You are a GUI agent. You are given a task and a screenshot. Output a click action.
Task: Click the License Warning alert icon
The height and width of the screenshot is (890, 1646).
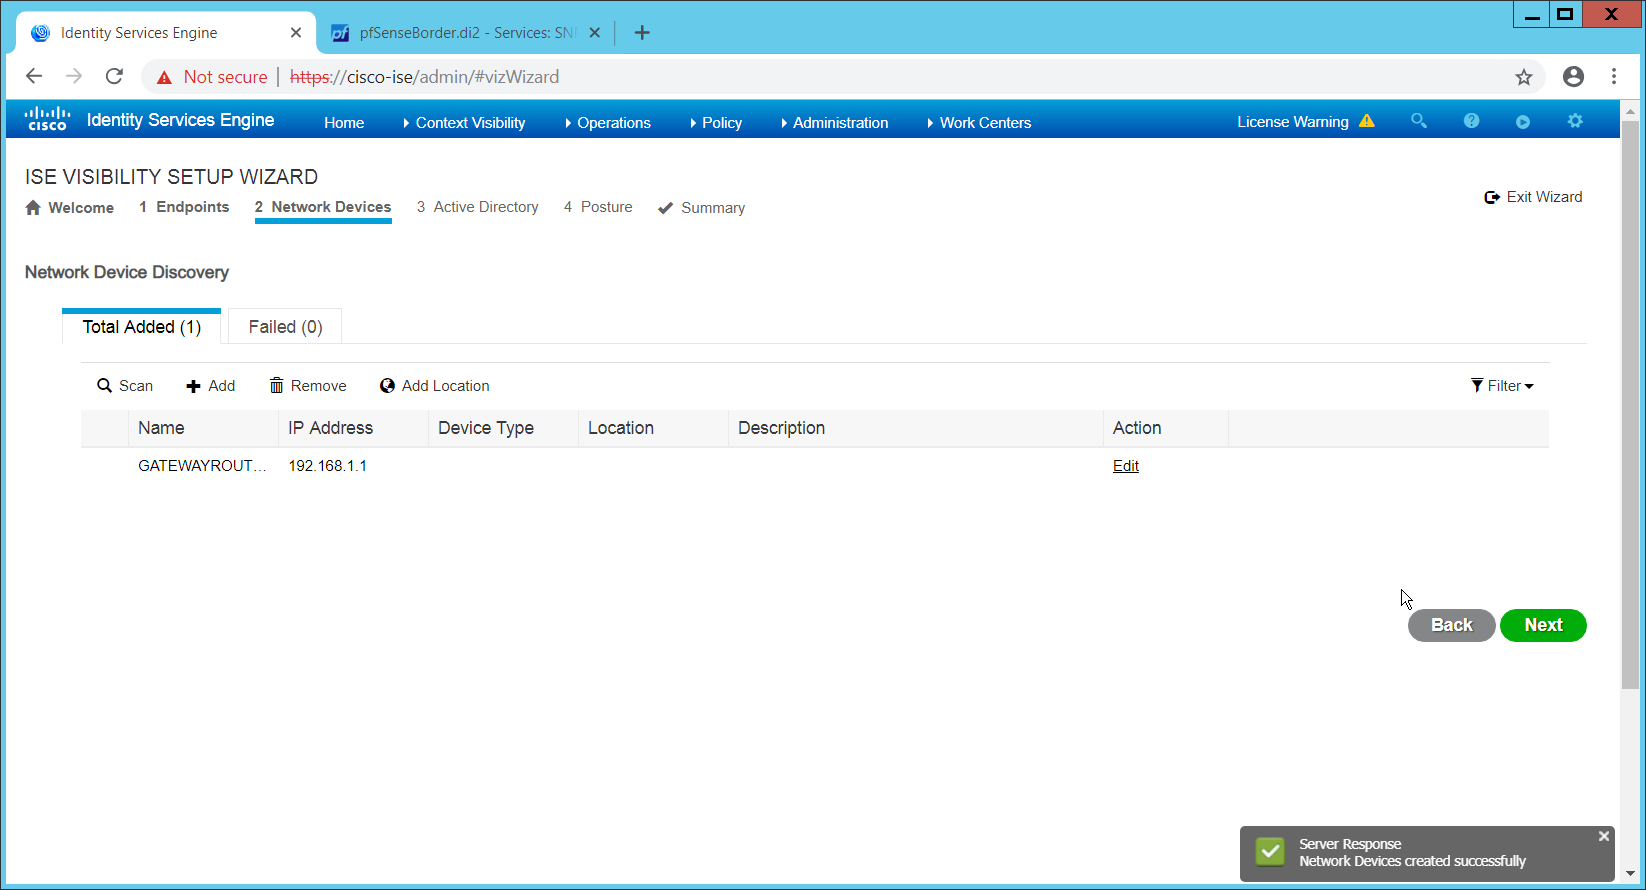(x=1367, y=121)
